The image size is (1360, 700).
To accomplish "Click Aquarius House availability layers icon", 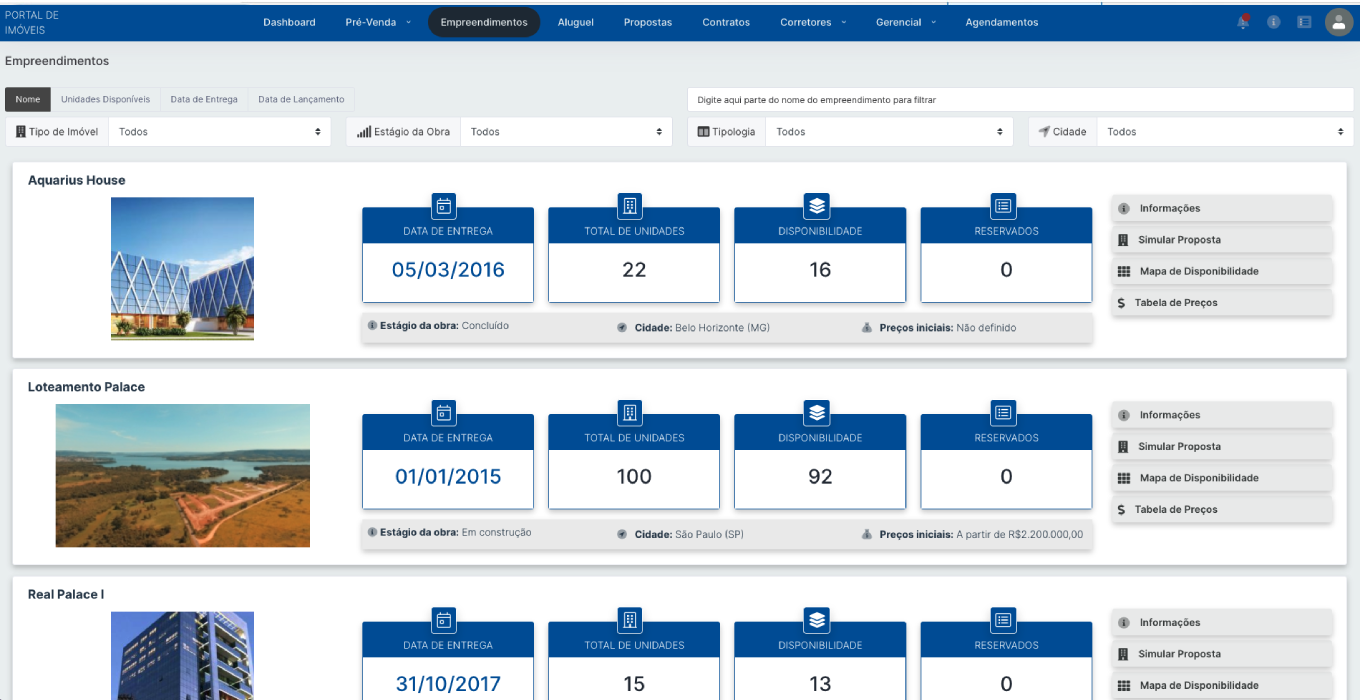I will 816,206.
